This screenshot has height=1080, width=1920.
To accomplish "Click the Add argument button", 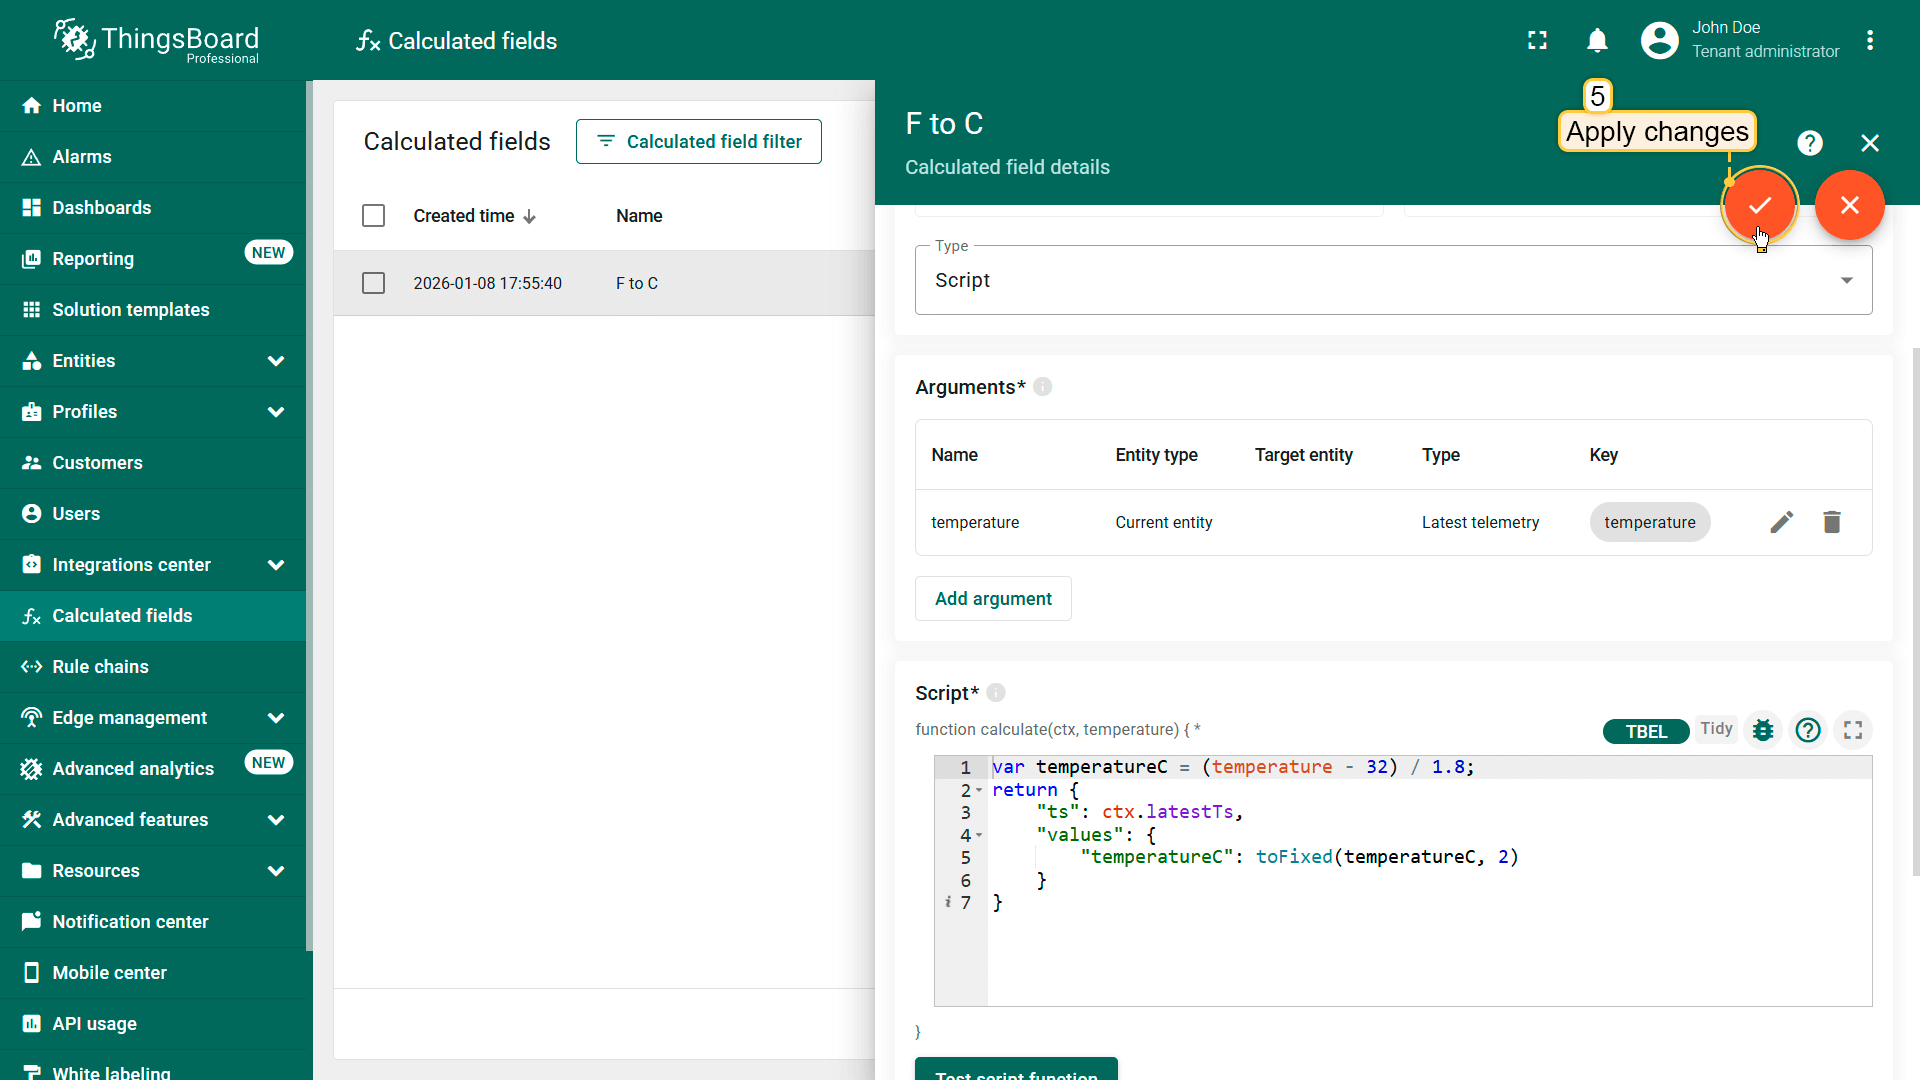I will pyautogui.click(x=992, y=599).
